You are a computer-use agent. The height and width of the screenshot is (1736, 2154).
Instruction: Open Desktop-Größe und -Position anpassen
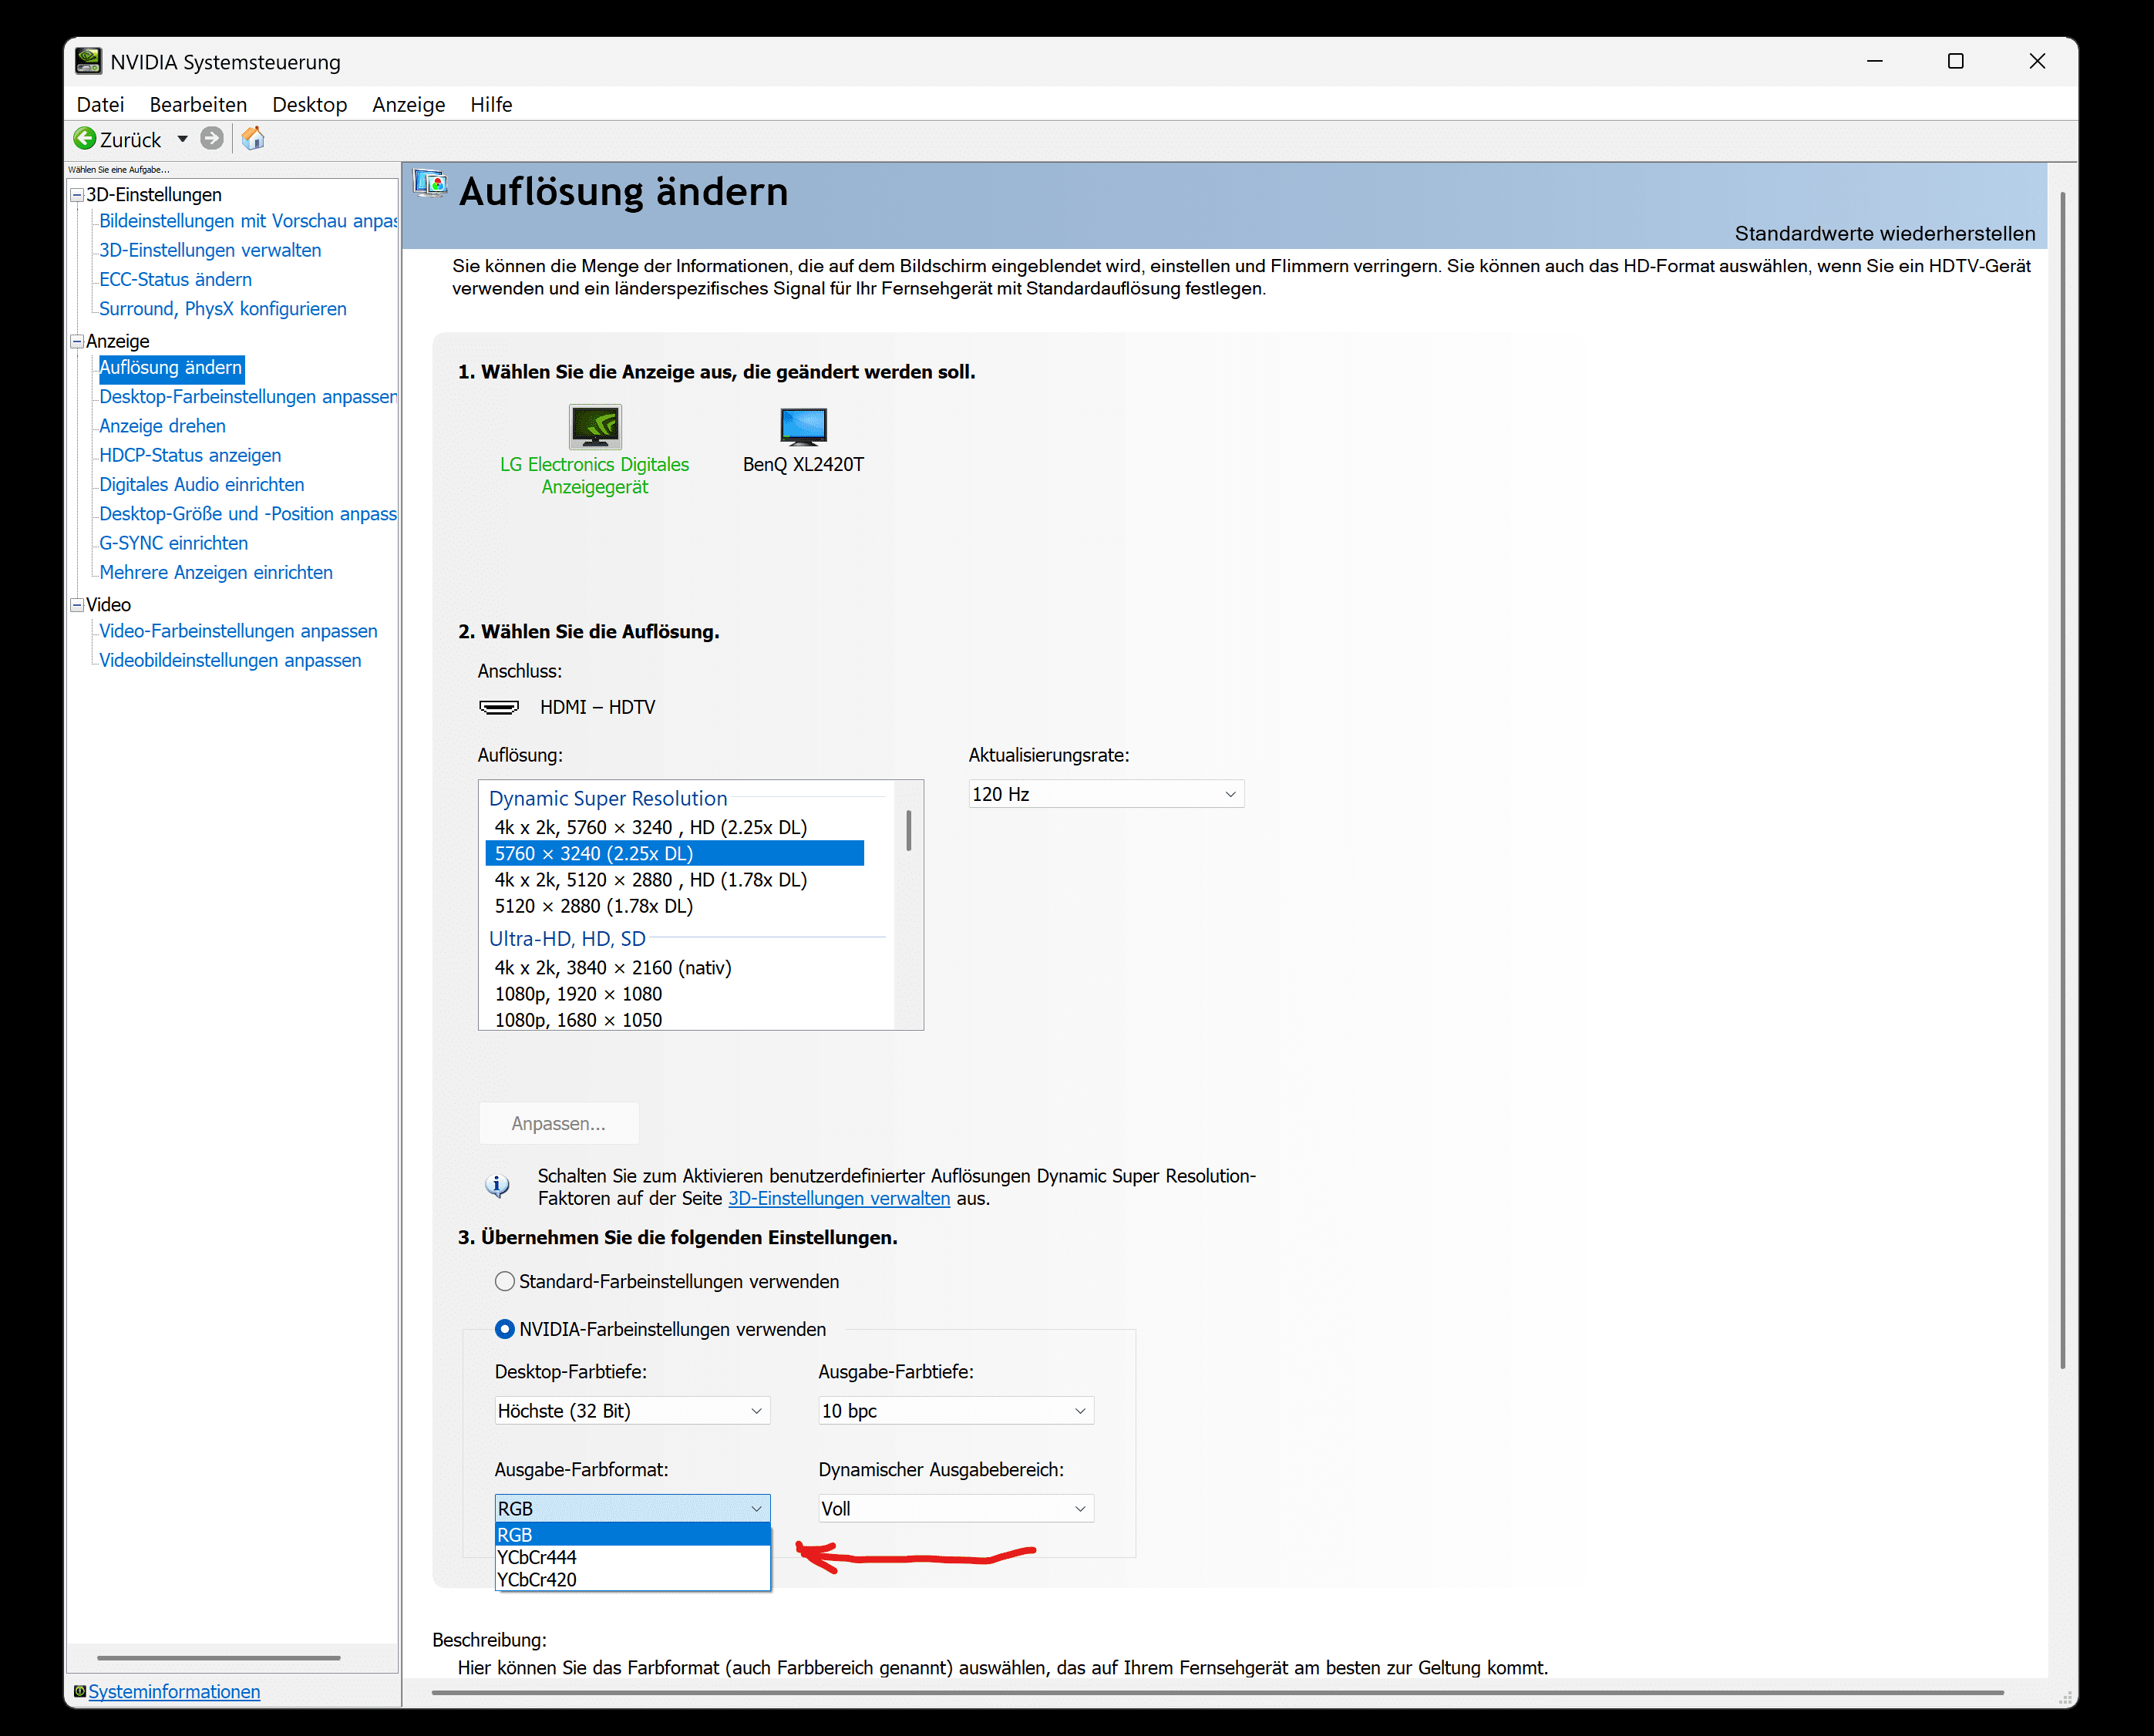coord(248,514)
